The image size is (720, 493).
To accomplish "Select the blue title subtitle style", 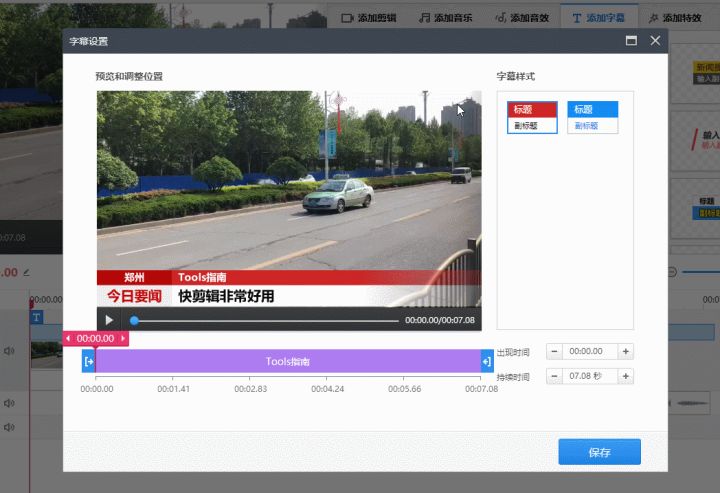I will click(592, 118).
